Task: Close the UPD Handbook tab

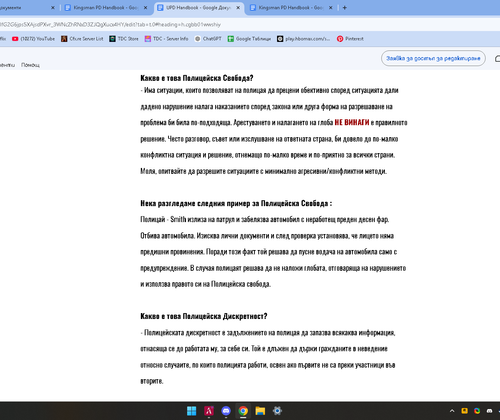Action: pyautogui.click(x=238, y=8)
